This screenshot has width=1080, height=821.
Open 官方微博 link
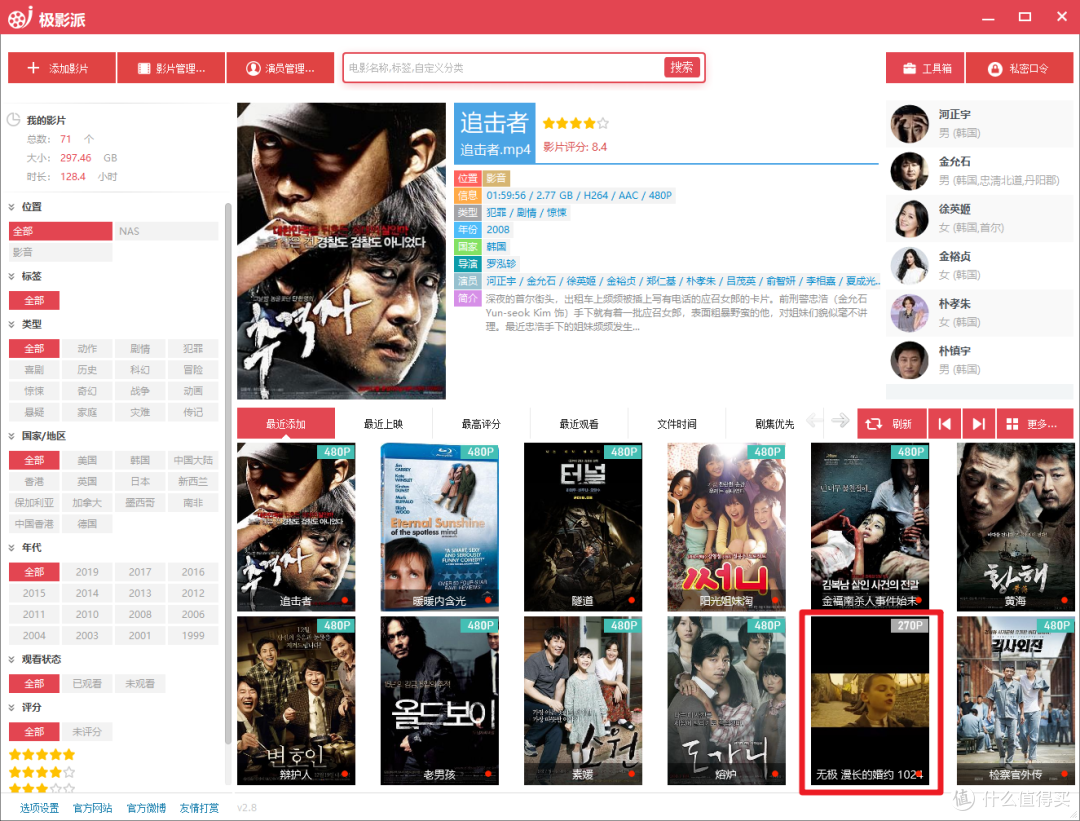[146, 808]
